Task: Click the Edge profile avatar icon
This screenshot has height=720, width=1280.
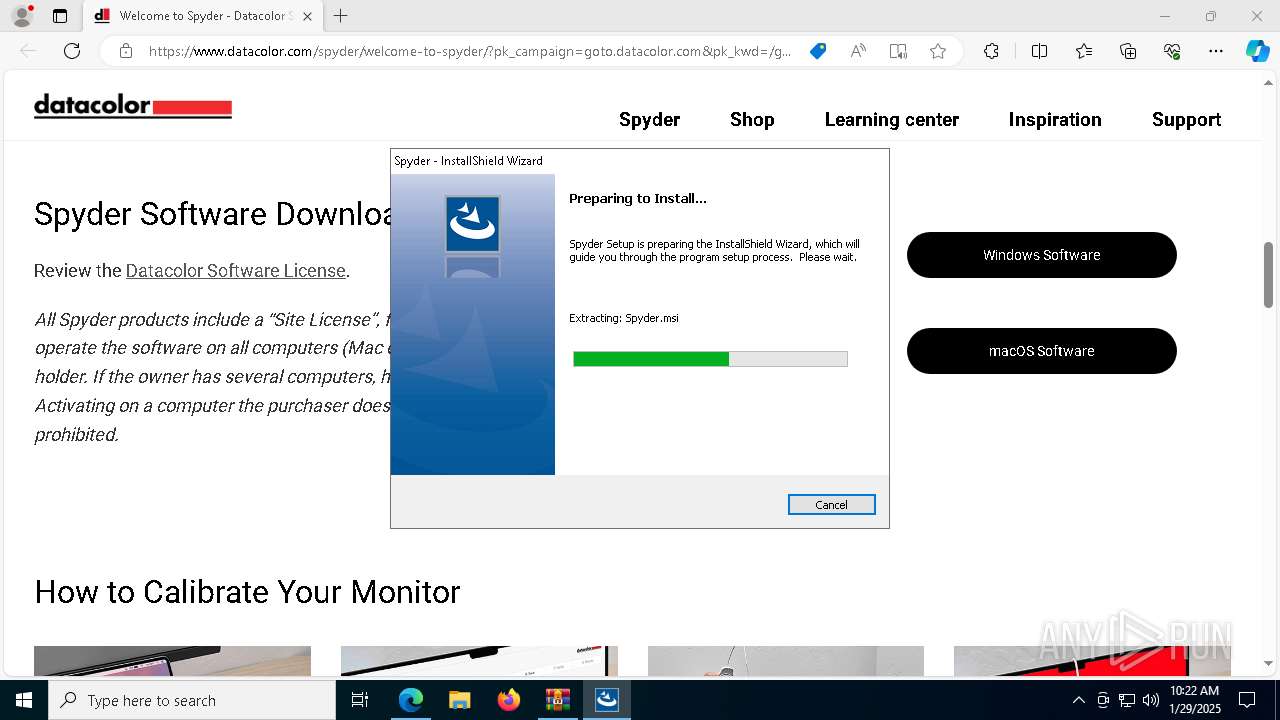Action: coord(21,16)
